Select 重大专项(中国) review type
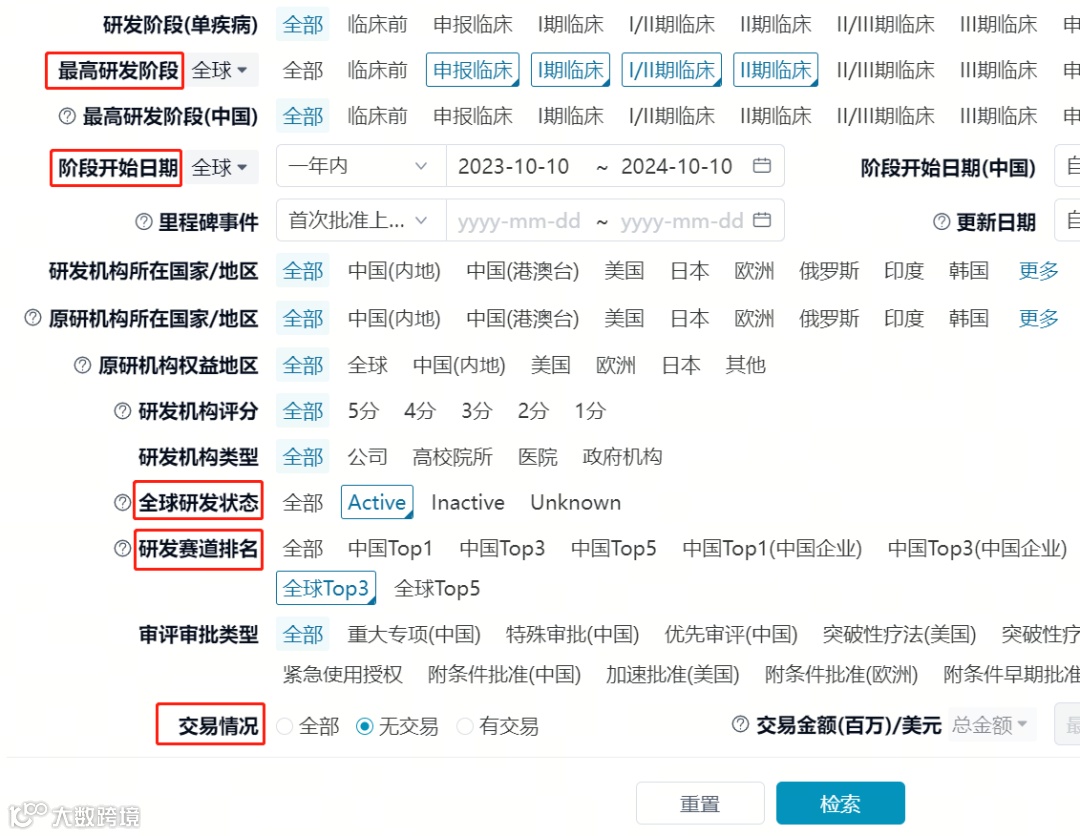The height and width of the screenshot is (836, 1080). coord(414,634)
